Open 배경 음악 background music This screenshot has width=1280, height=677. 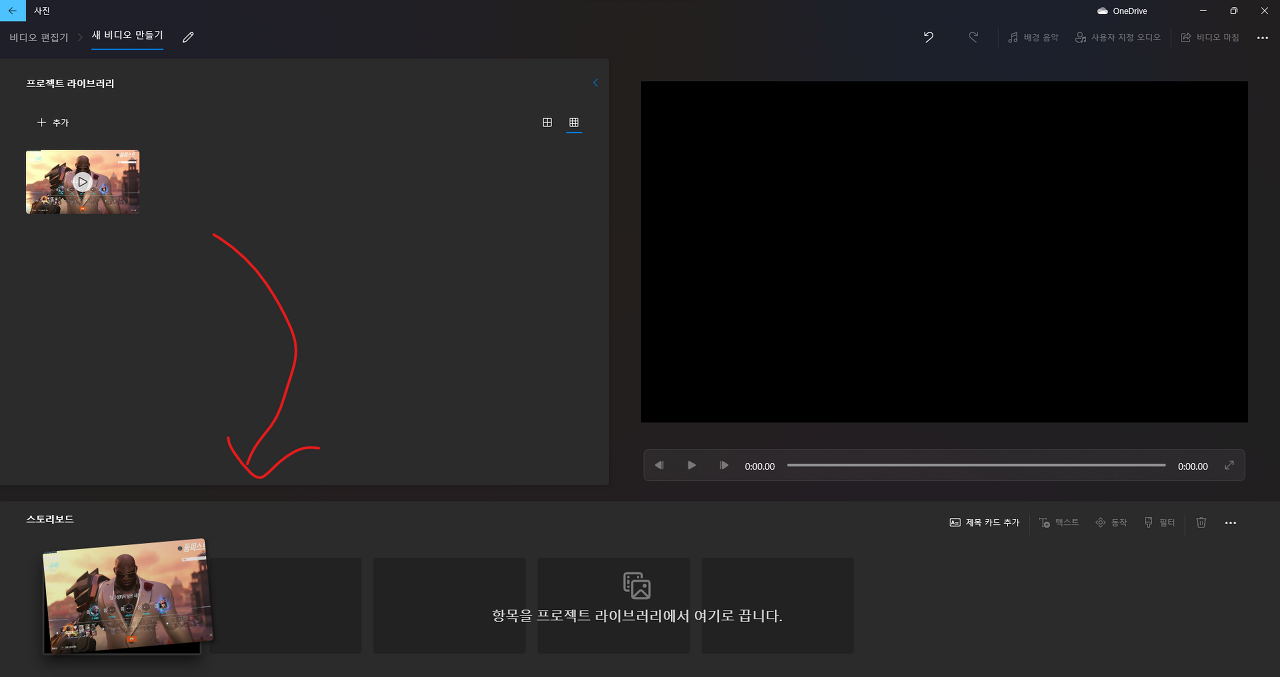tap(1033, 37)
